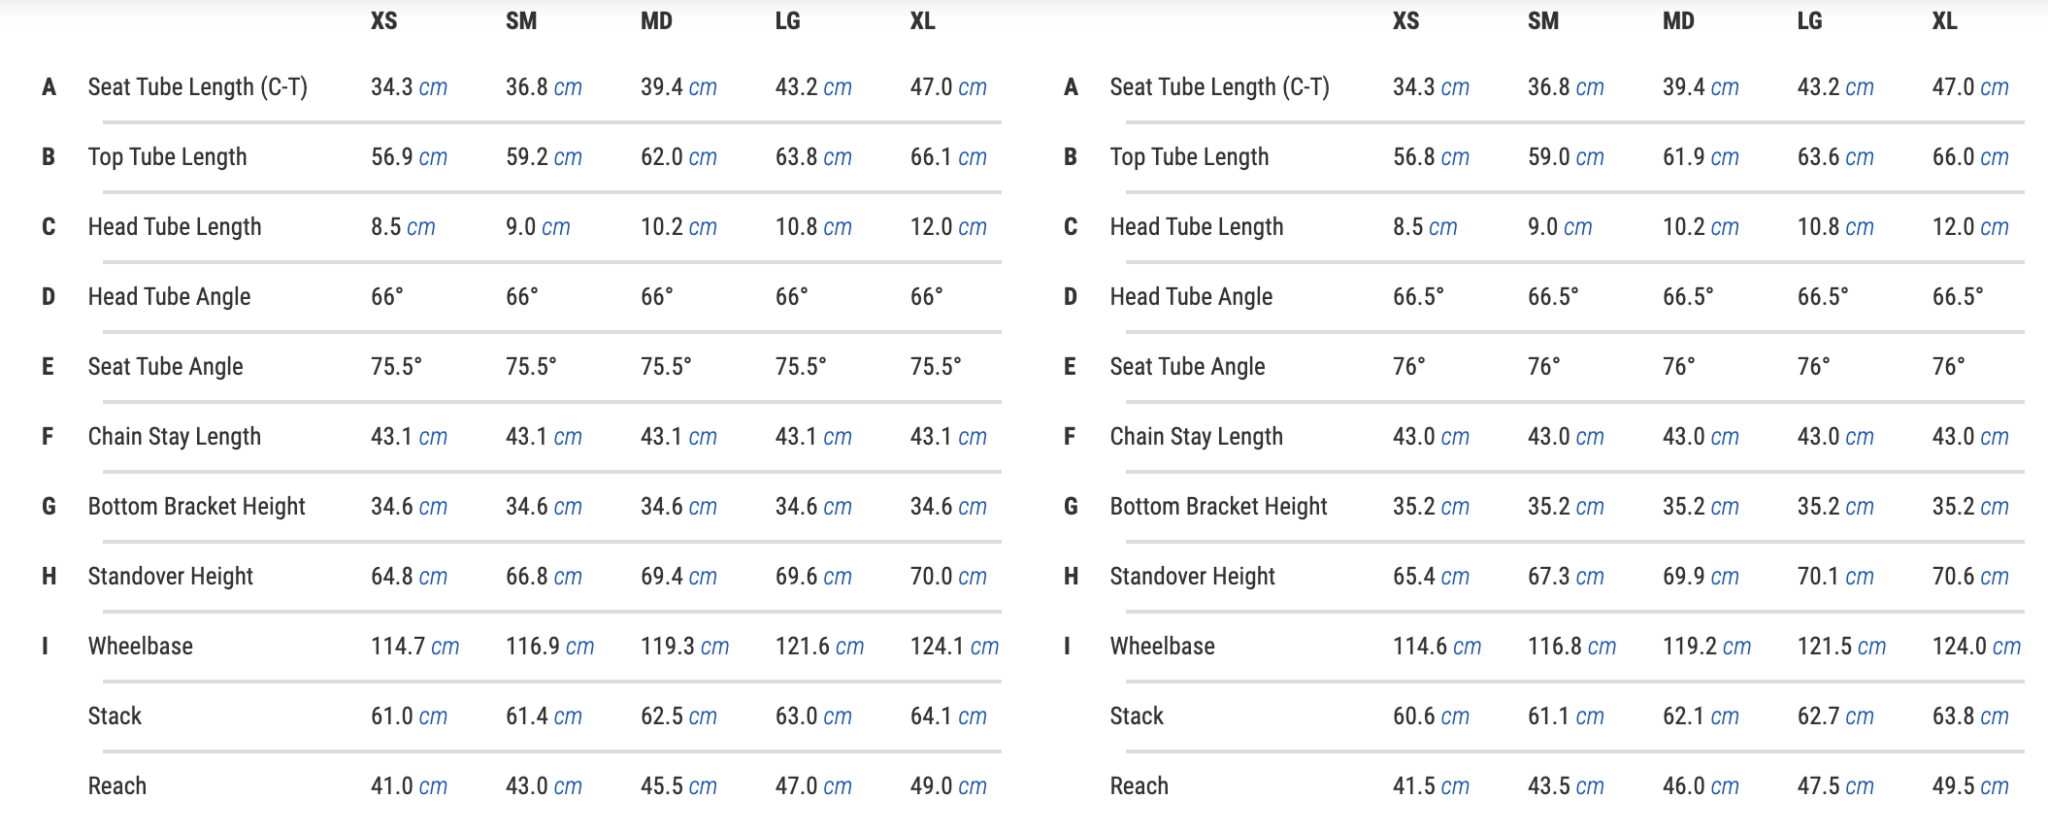Image resolution: width=2048 pixels, height=833 pixels.
Task: Select the XL column header in right table
Action: click(1944, 21)
